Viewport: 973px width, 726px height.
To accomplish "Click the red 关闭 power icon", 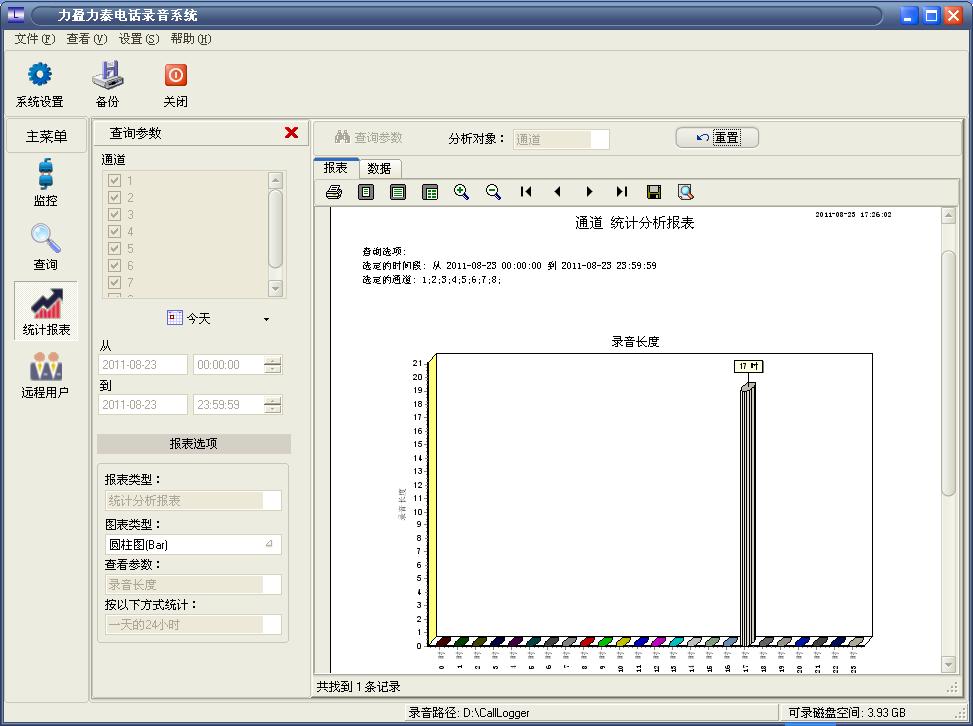I will pyautogui.click(x=175, y=76).
